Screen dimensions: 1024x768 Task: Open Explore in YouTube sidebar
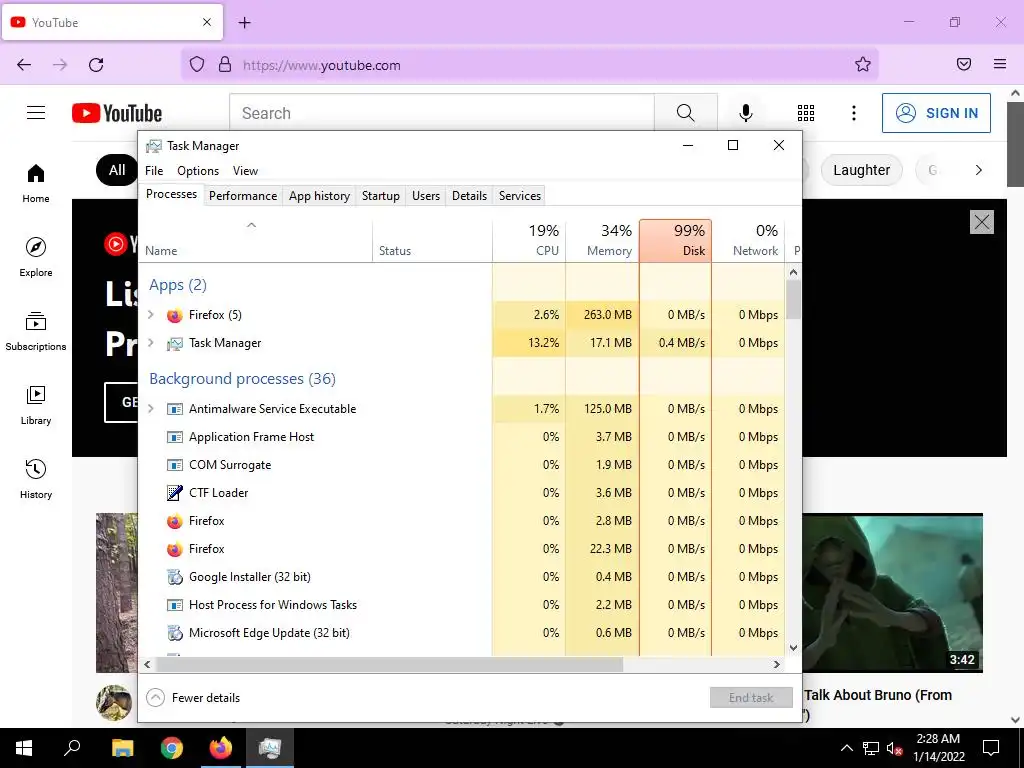point(36,257)
